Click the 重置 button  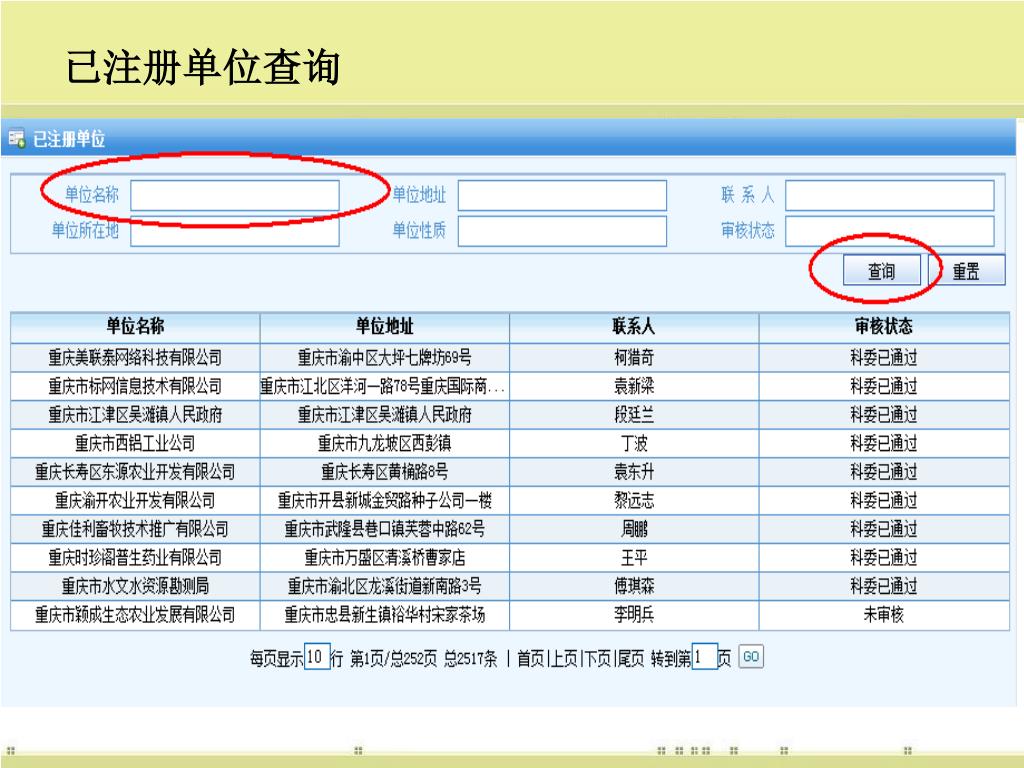pyautogui.click(x=967, y=270)
